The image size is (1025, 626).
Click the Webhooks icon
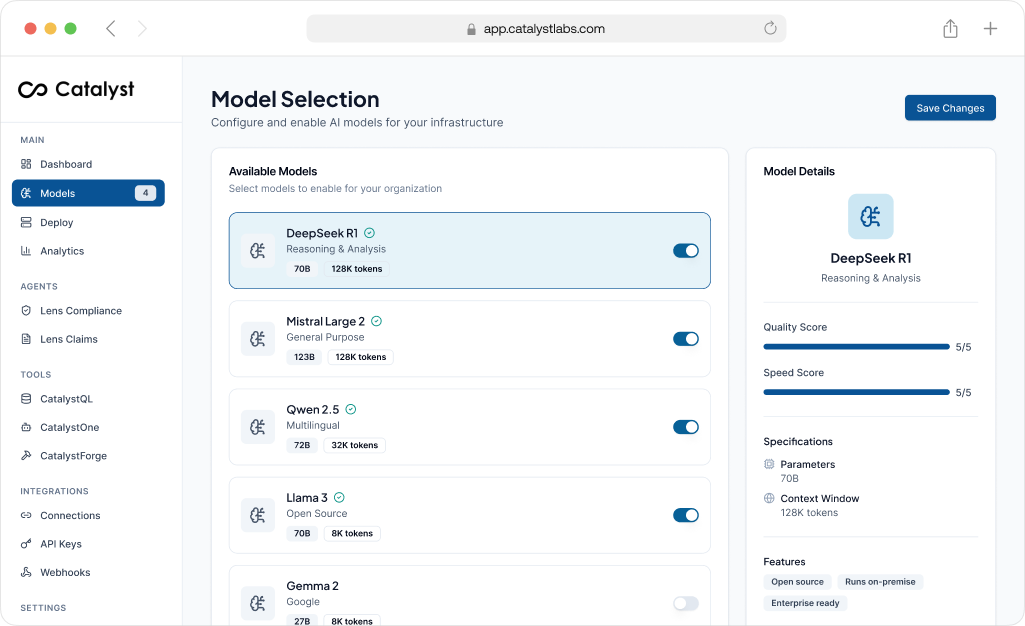(x=26, y=572)
